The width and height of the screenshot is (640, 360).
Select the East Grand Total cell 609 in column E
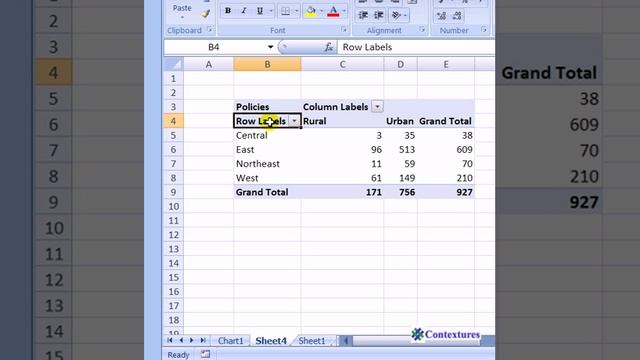(446, 149)
